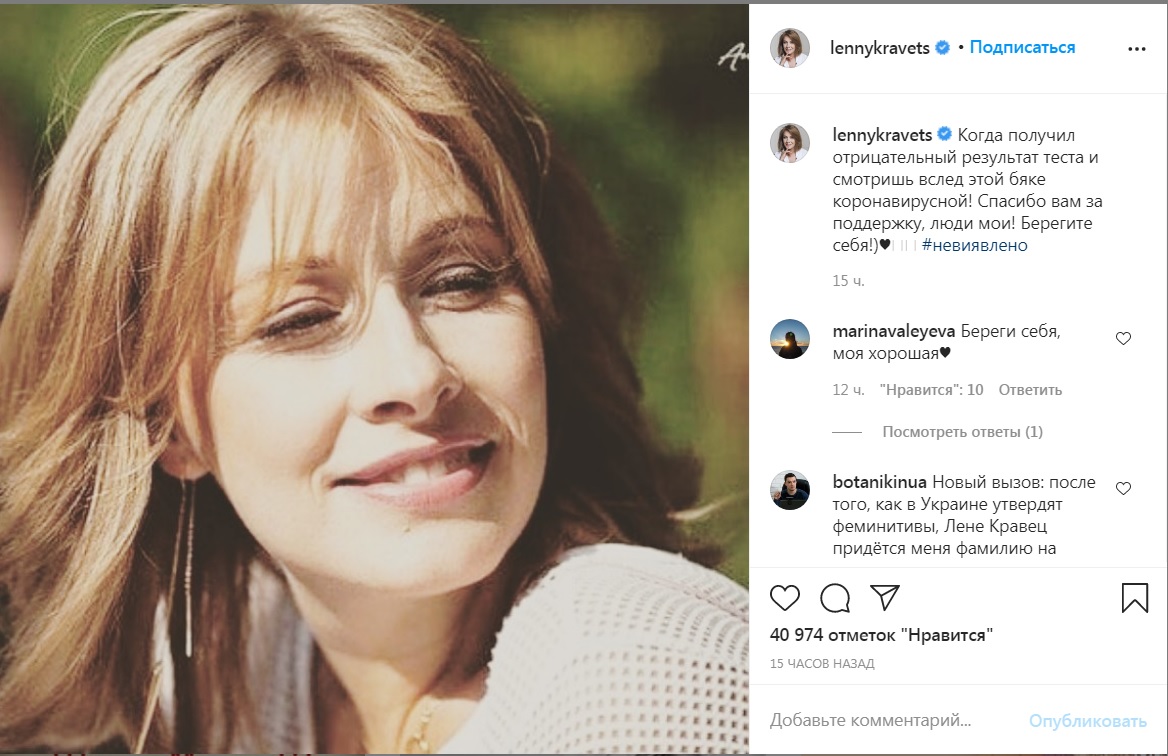Like the post with the heart icon
Screen dimensions: 1168x756
[786, 597]
